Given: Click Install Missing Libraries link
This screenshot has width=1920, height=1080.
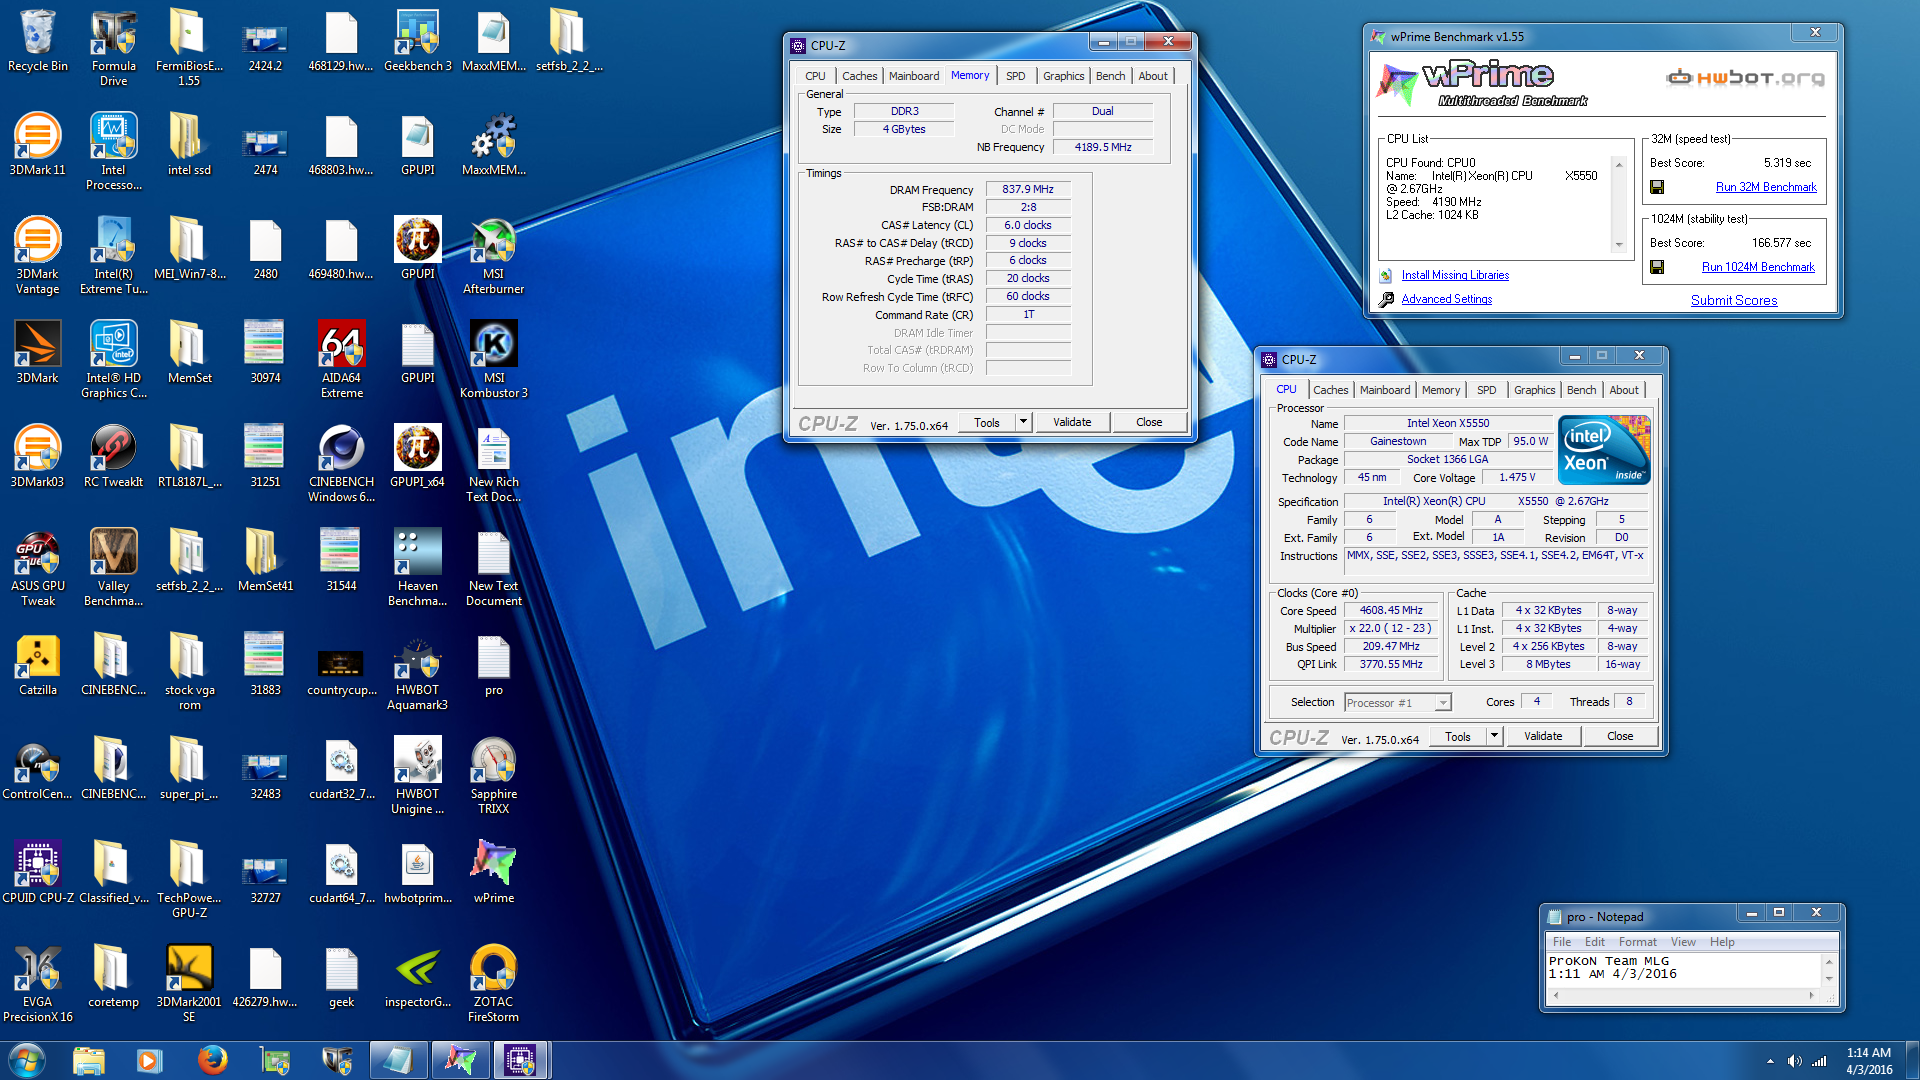Looking at the screenshot, I should [1455, 275].
